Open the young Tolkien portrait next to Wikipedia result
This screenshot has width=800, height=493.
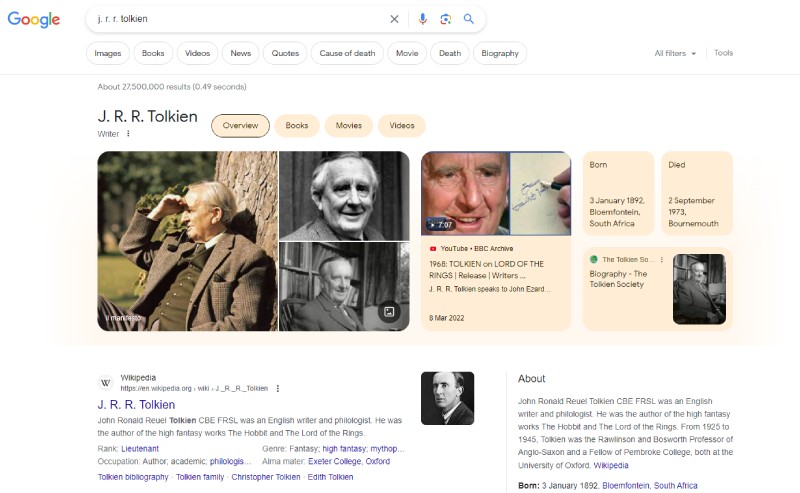click(x=447, y=398)
